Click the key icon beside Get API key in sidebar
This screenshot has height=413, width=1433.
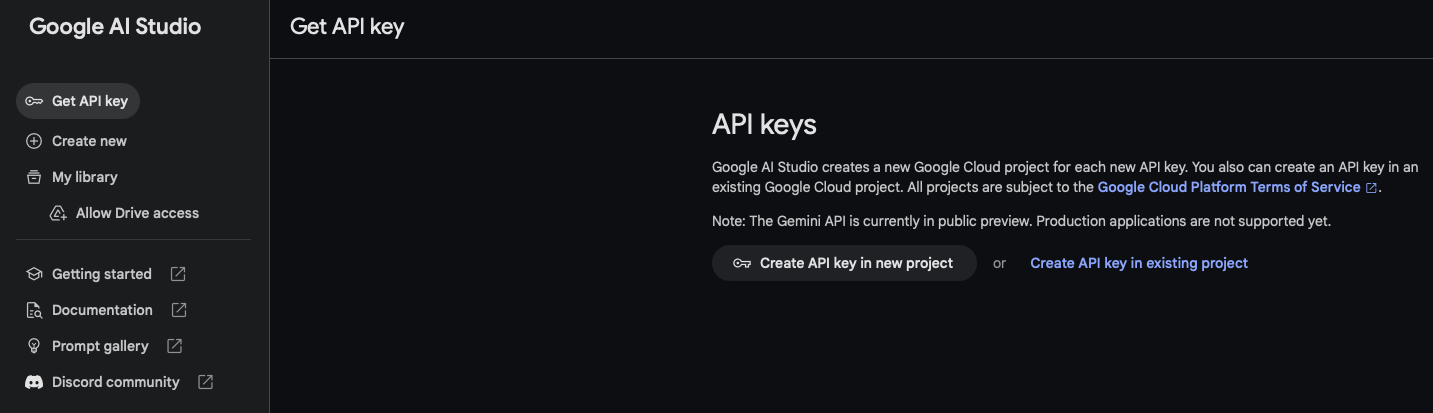34,101
